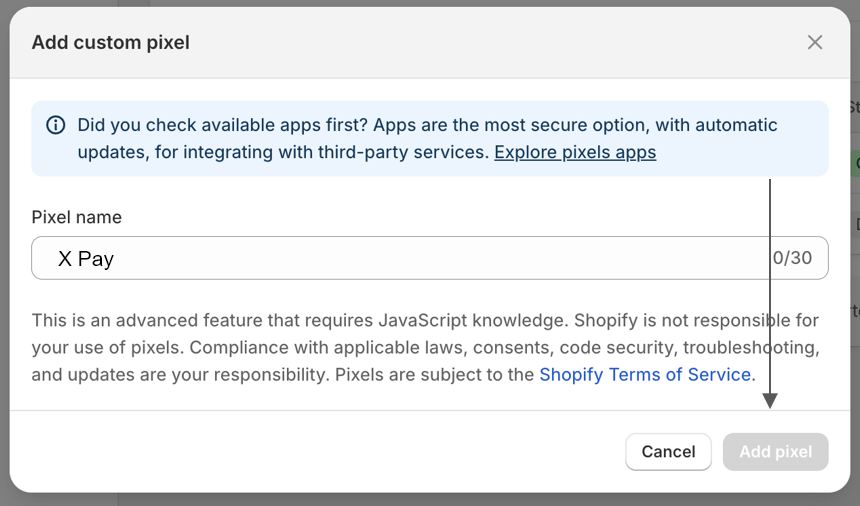Click the gray modal header bar
The image size is (860, 506).
(429, 42)
